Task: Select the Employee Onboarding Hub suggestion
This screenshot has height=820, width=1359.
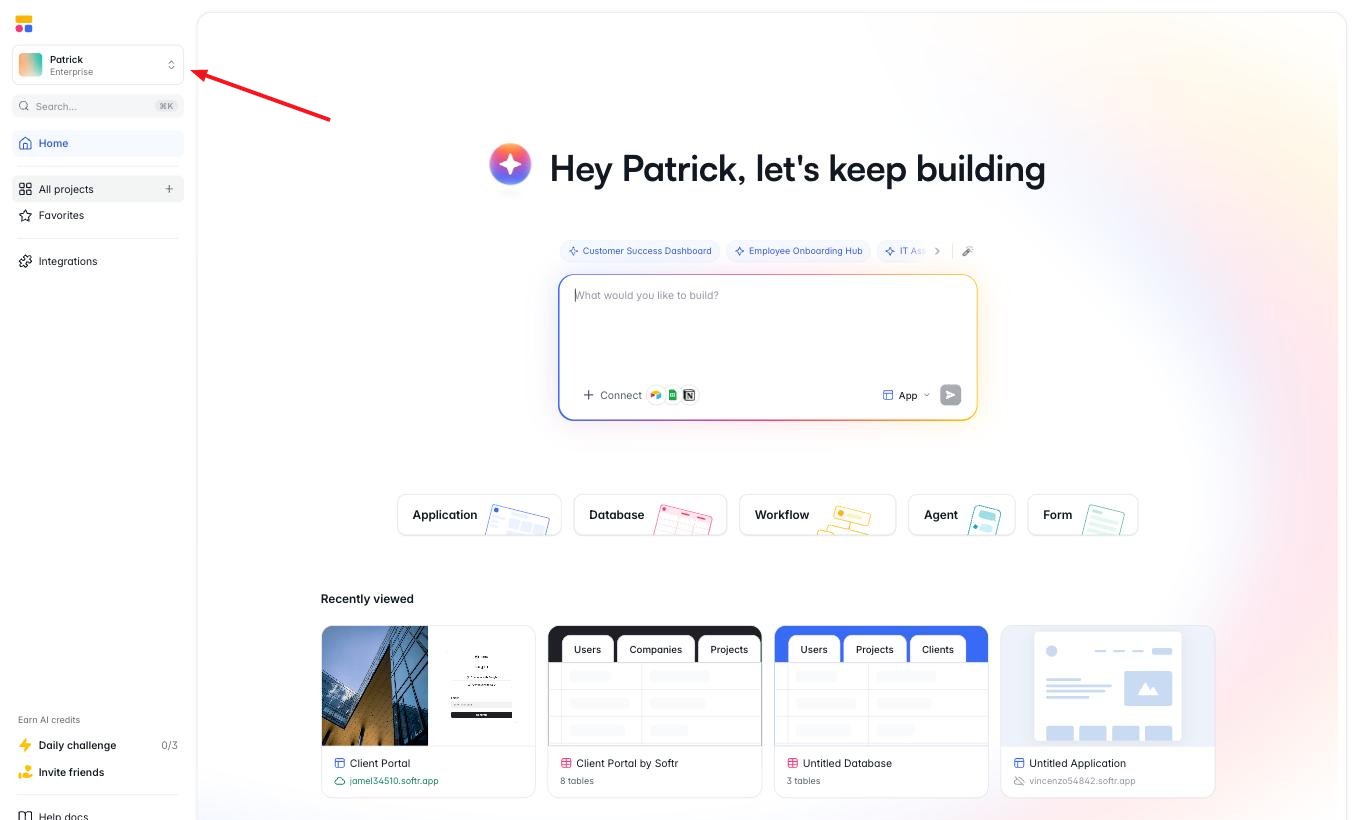Action: (799, 251)
